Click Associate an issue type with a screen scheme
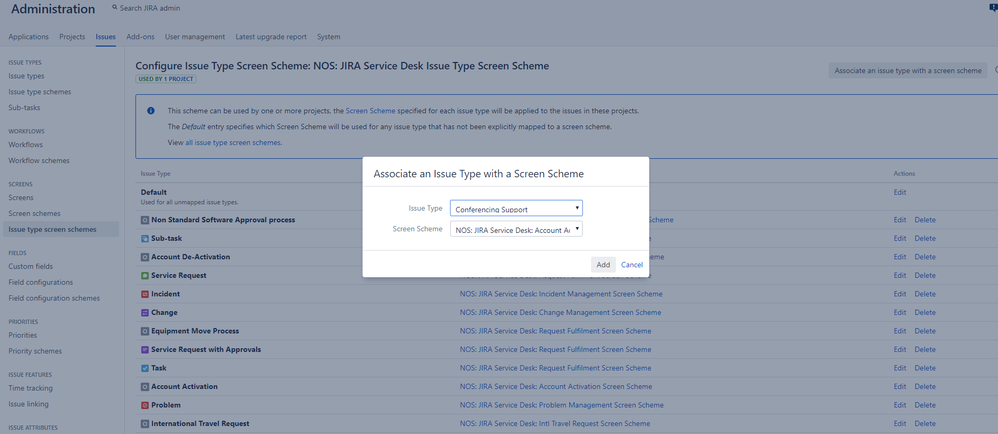 point(908,71)
